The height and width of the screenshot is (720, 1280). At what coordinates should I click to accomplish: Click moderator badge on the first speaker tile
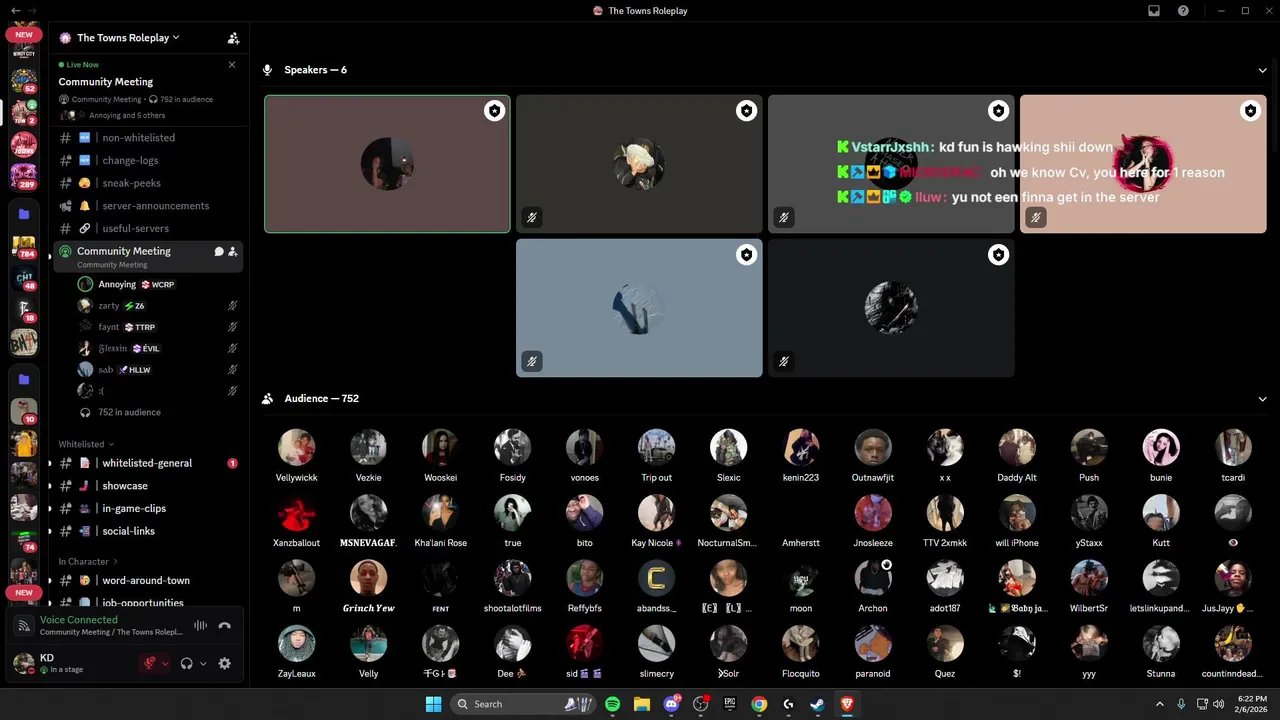[x=494, y=111]
